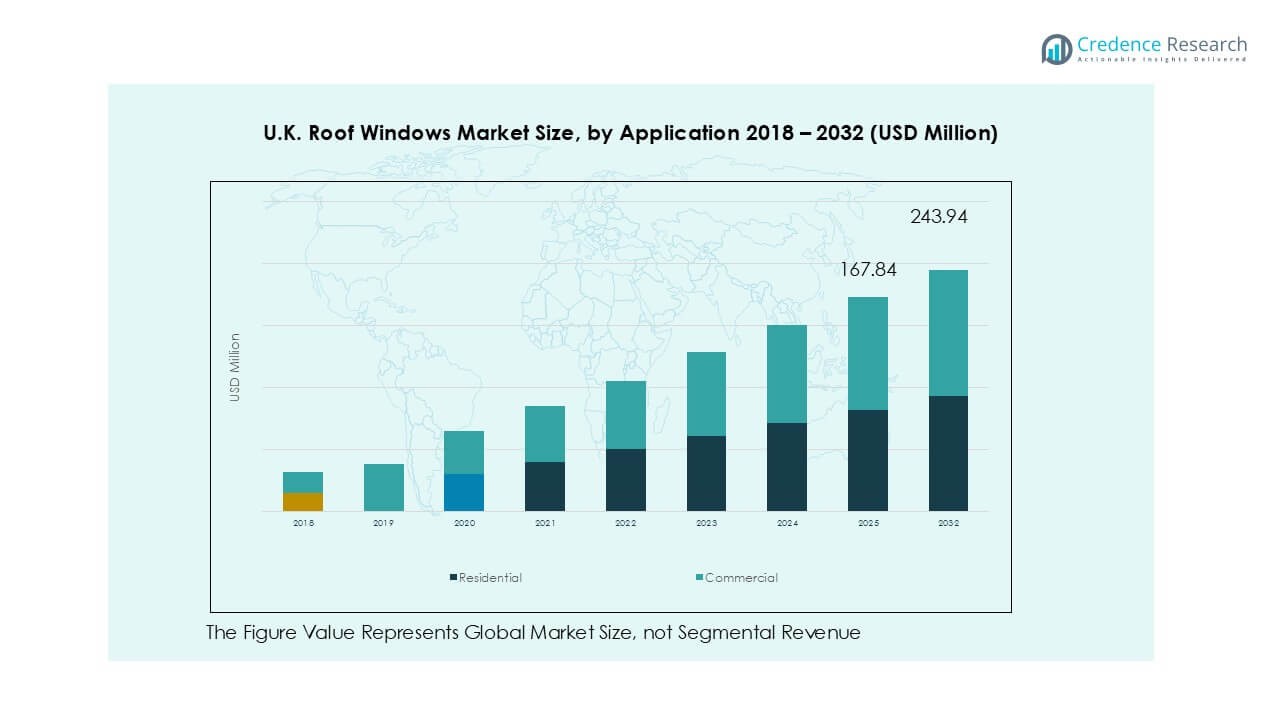
Task: Click the Commercial segment of the 2022 bar
Action: [626, 415]
